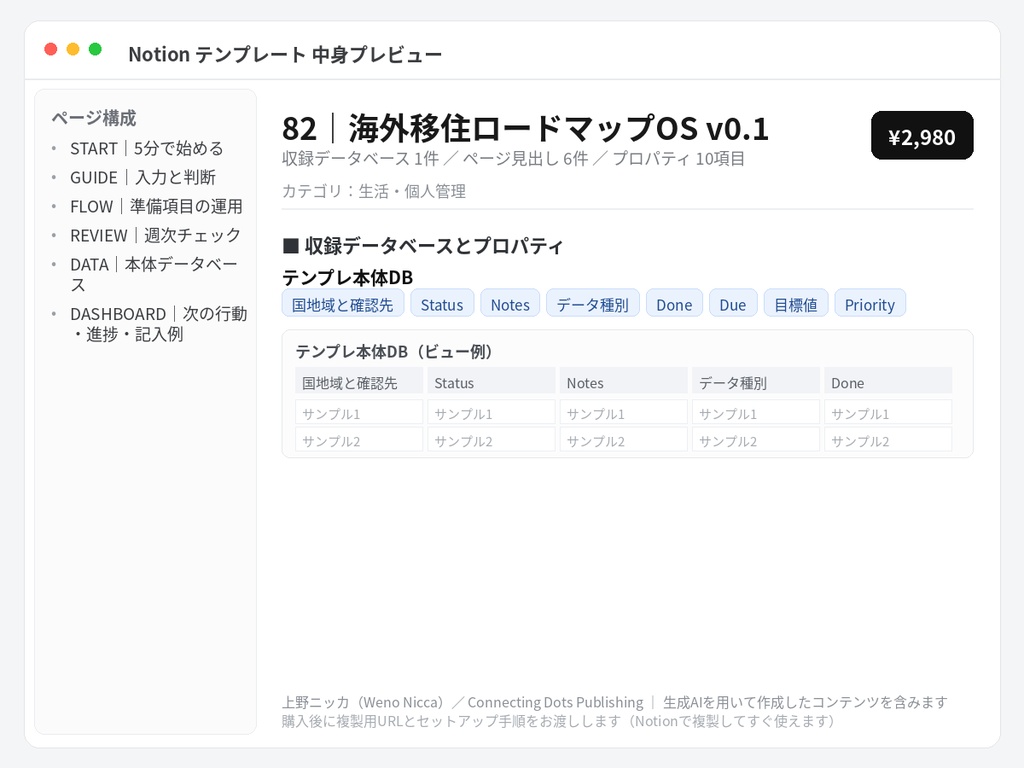Open DATA｜本体データベース page entry

(x=153, y=274)
